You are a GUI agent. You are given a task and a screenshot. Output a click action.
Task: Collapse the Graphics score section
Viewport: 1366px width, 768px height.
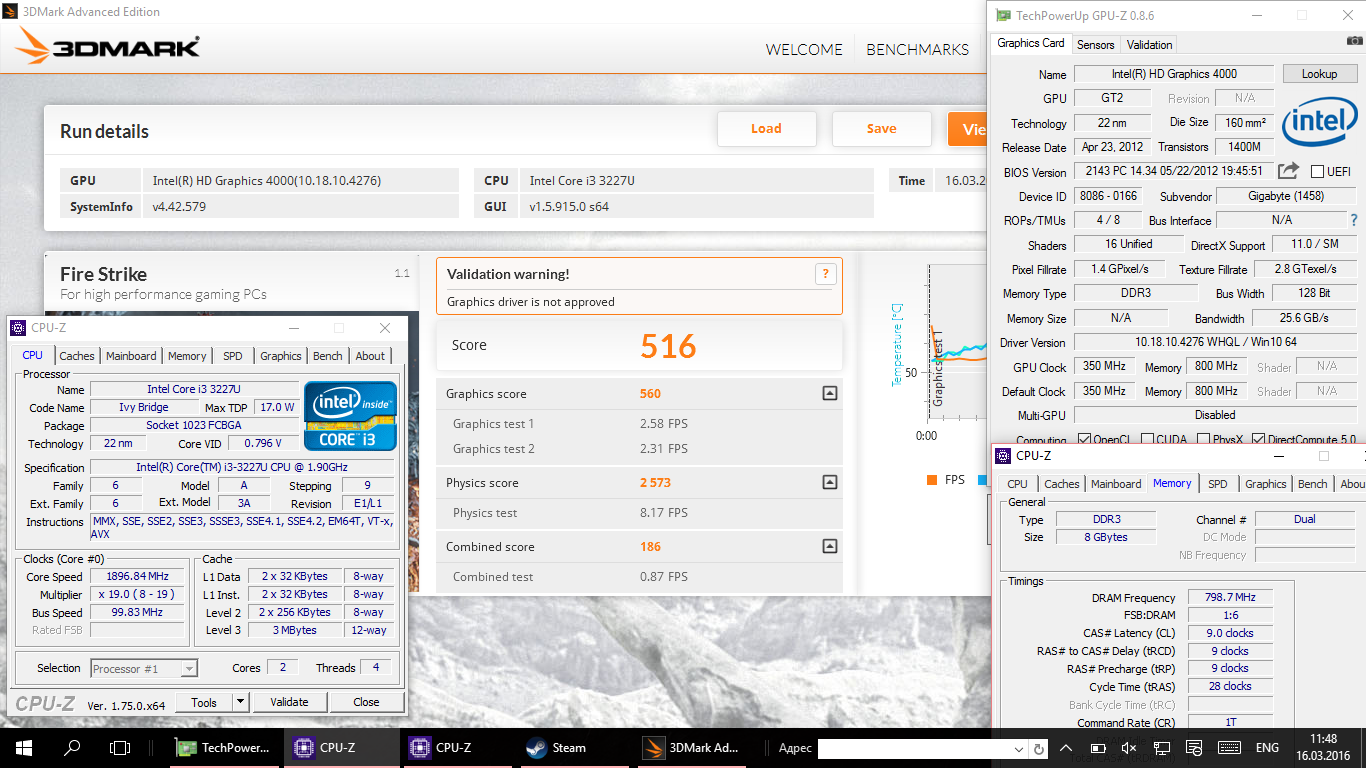point(829,393)
